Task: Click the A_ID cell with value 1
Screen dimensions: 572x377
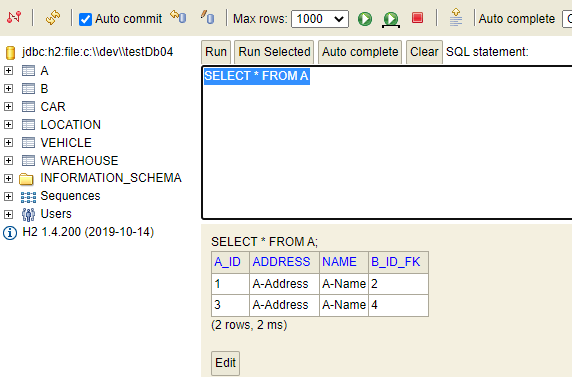Action: (x=230, y=284)
